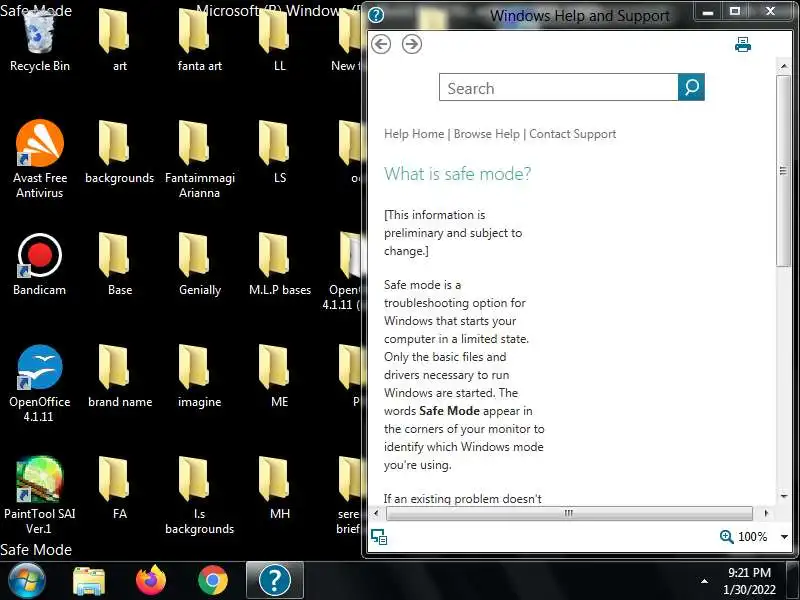Viewport: 800px width, 600px height.
Task: Open the Contact Support link
Action: point(572,134)
